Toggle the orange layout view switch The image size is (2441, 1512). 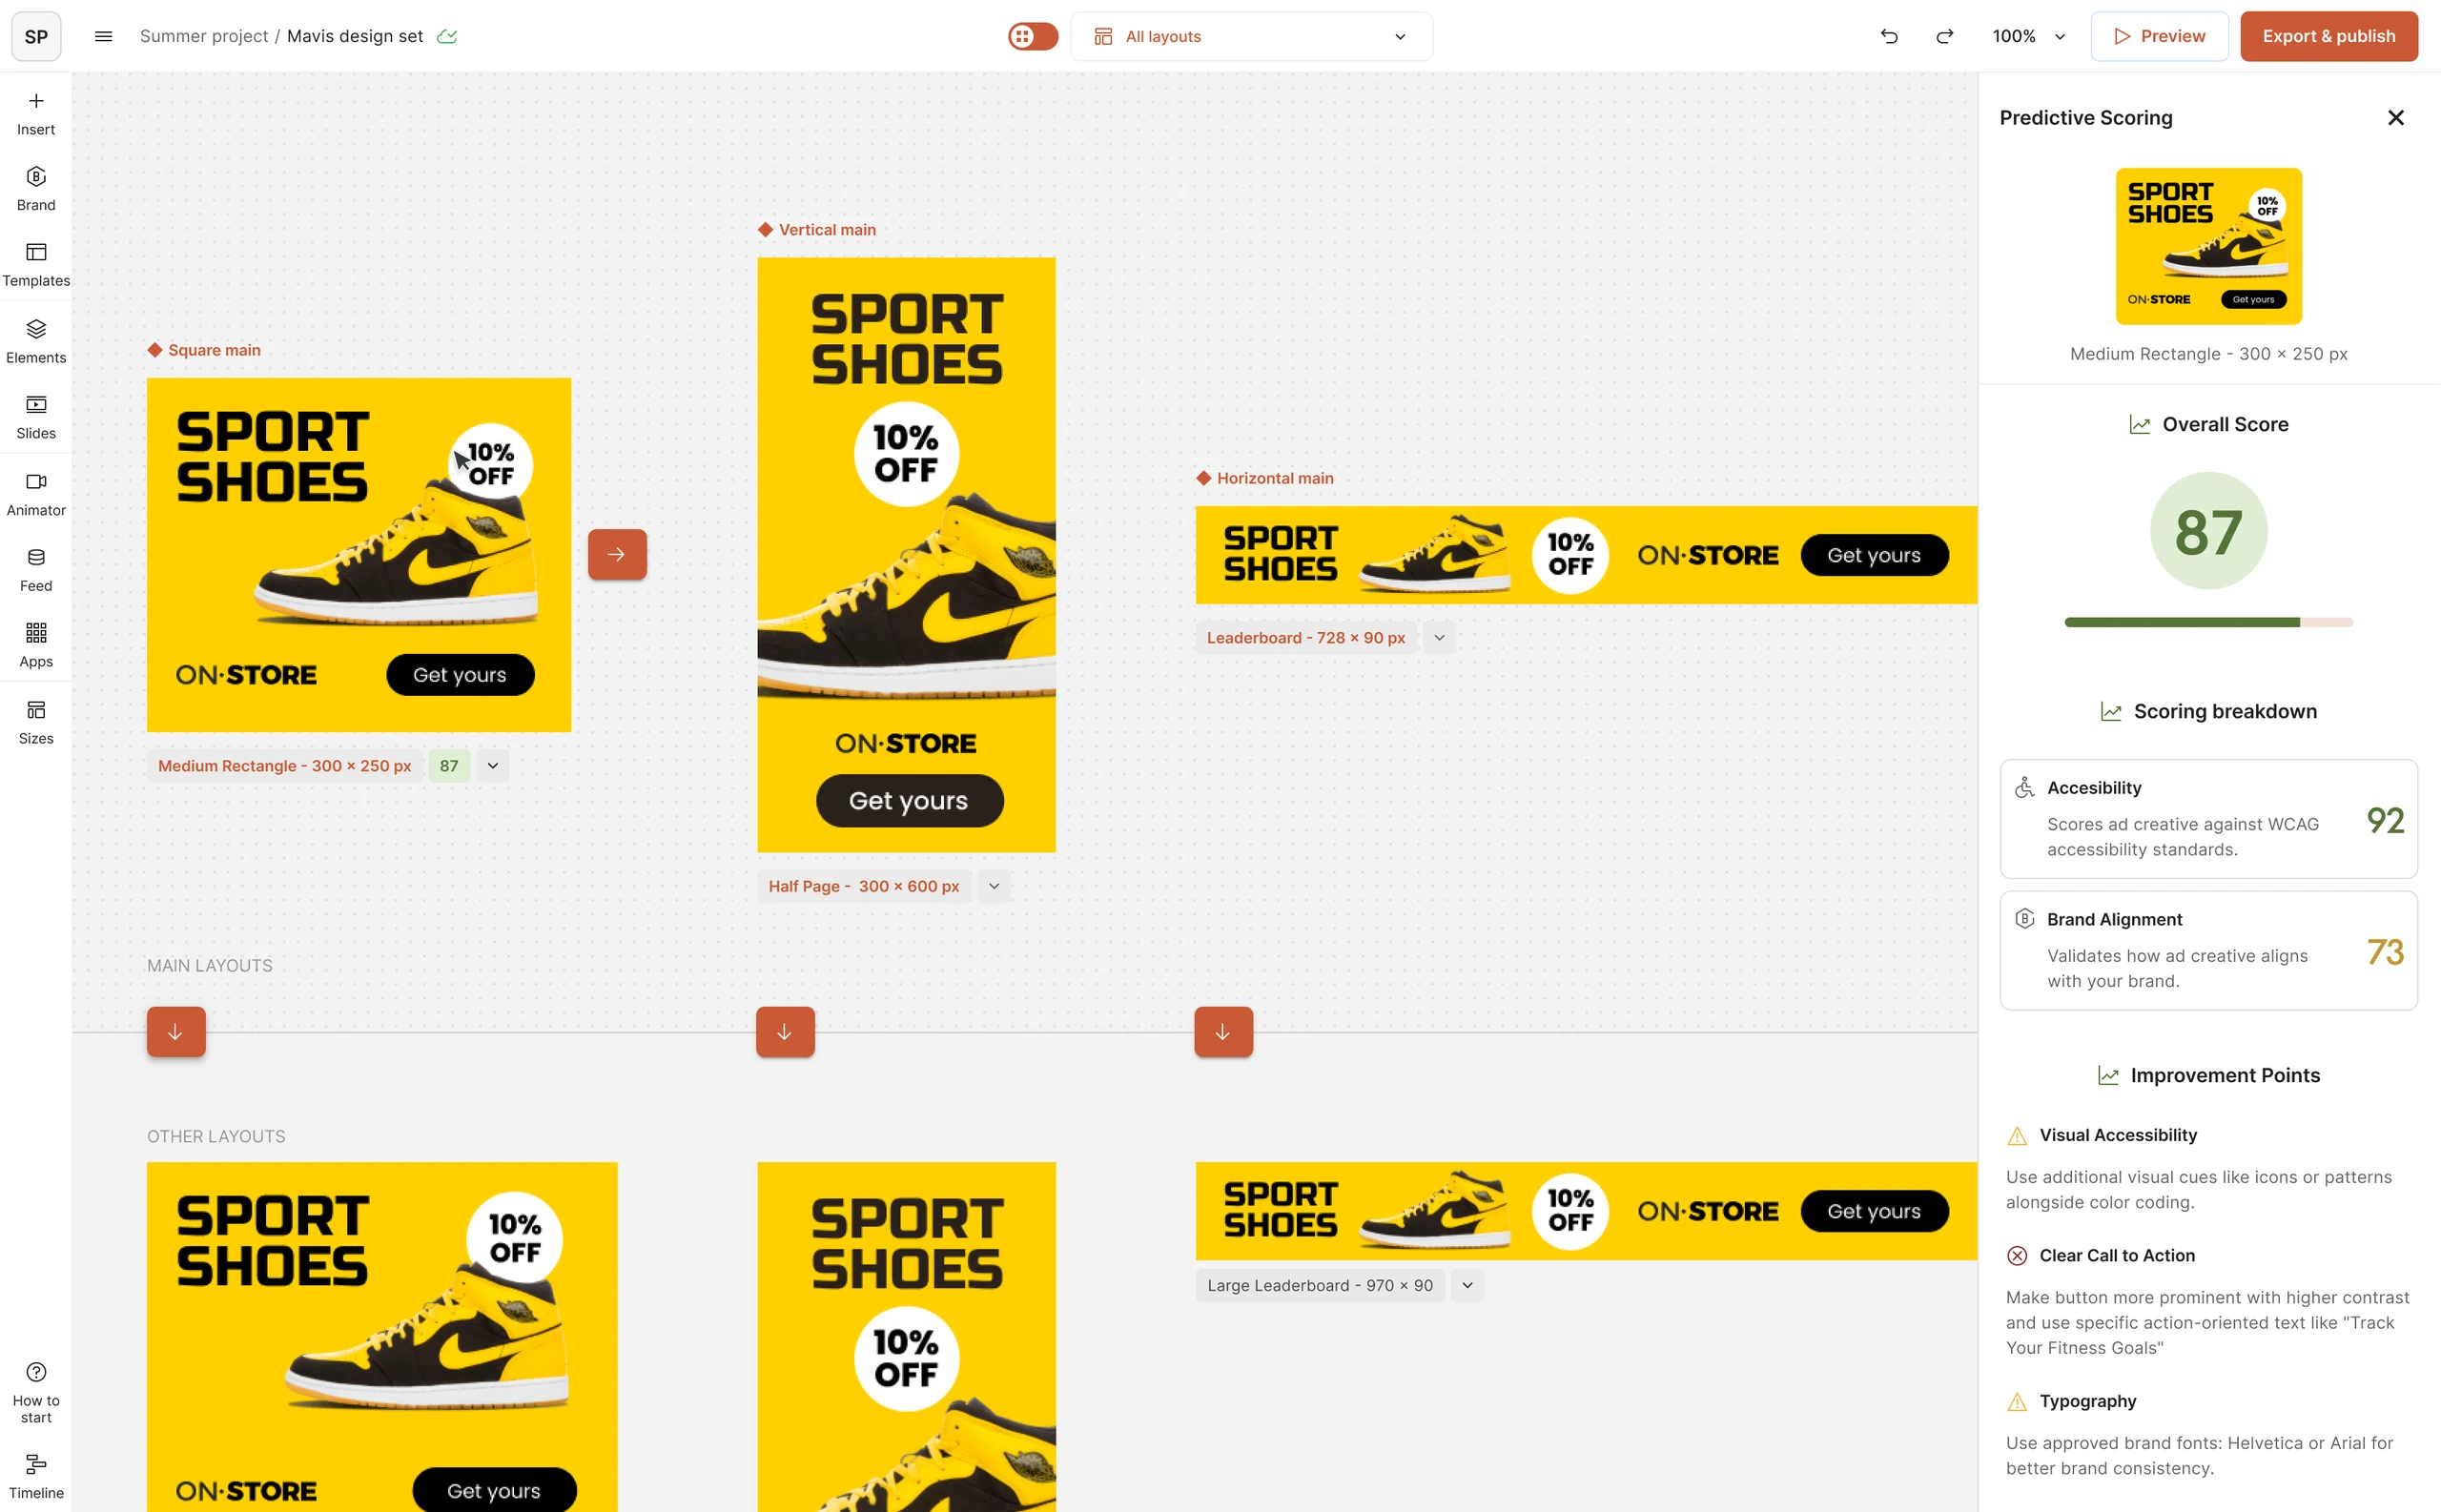tap(1033, 36)
